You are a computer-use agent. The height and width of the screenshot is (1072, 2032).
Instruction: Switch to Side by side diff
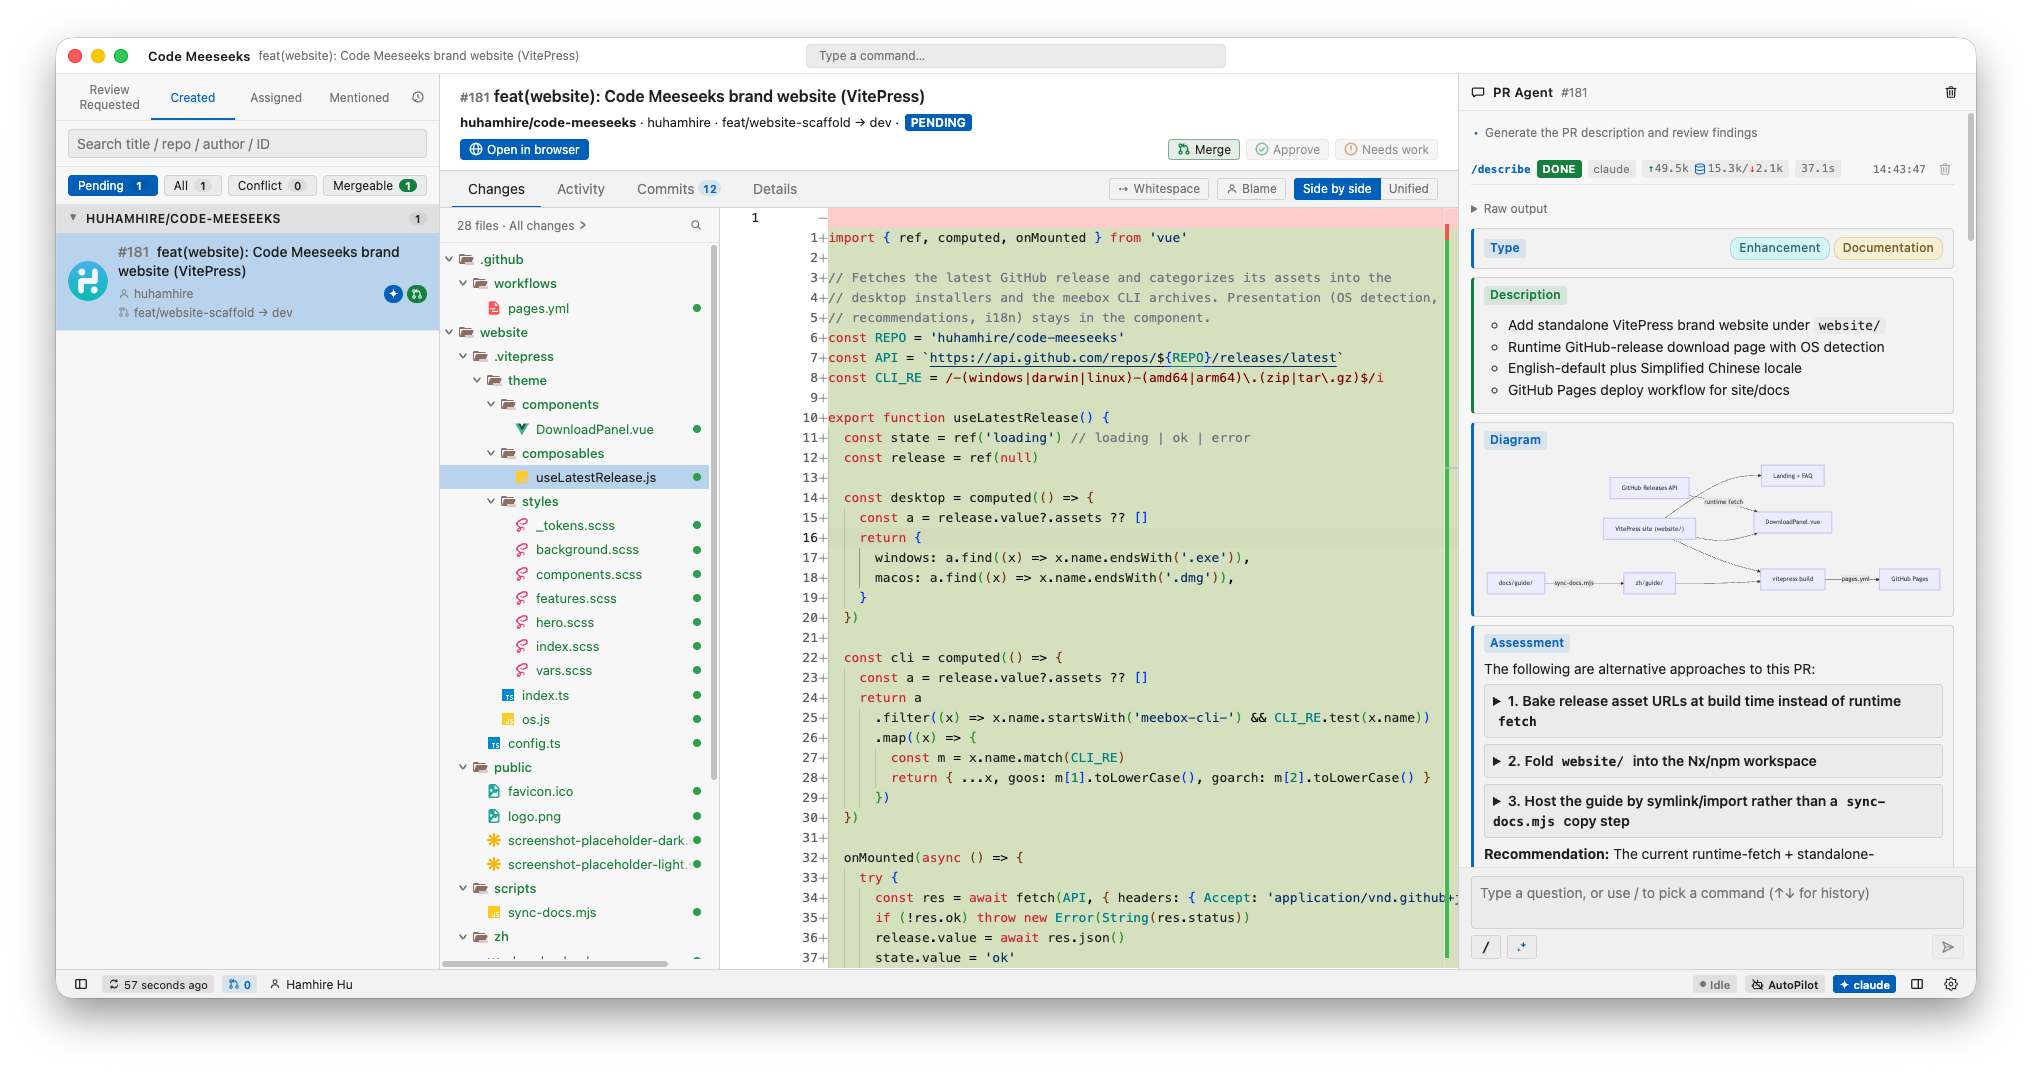click(x=1337, y=188)
